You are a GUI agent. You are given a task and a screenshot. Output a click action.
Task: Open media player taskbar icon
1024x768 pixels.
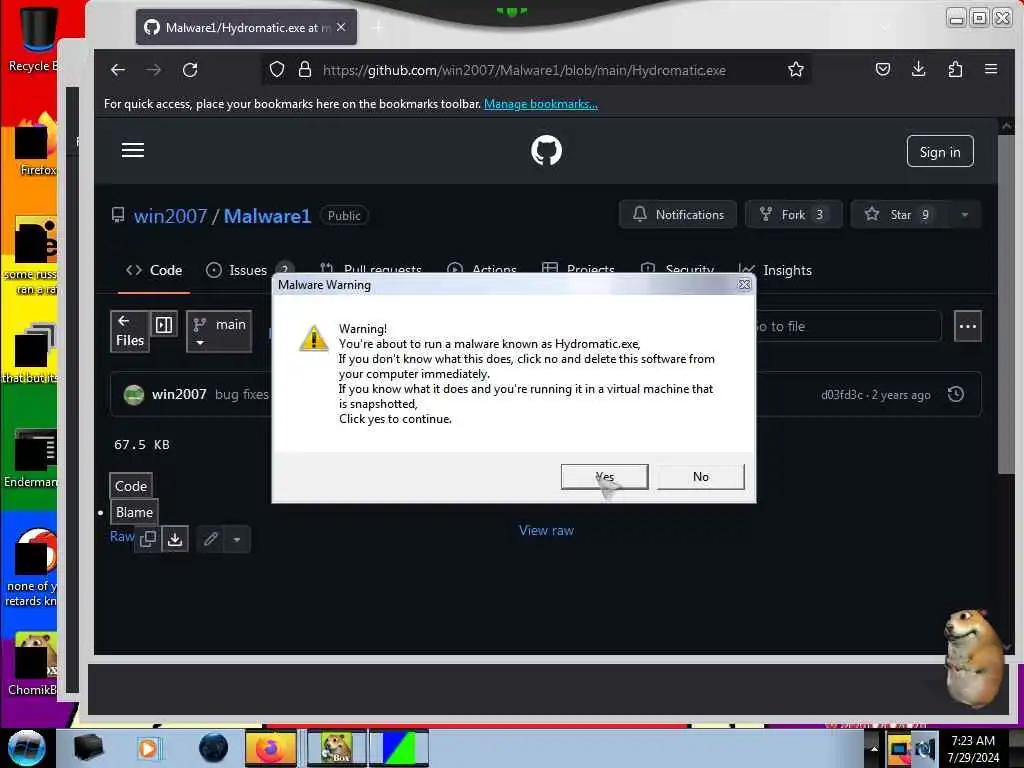pyautogui.click(x=148, y=748)
